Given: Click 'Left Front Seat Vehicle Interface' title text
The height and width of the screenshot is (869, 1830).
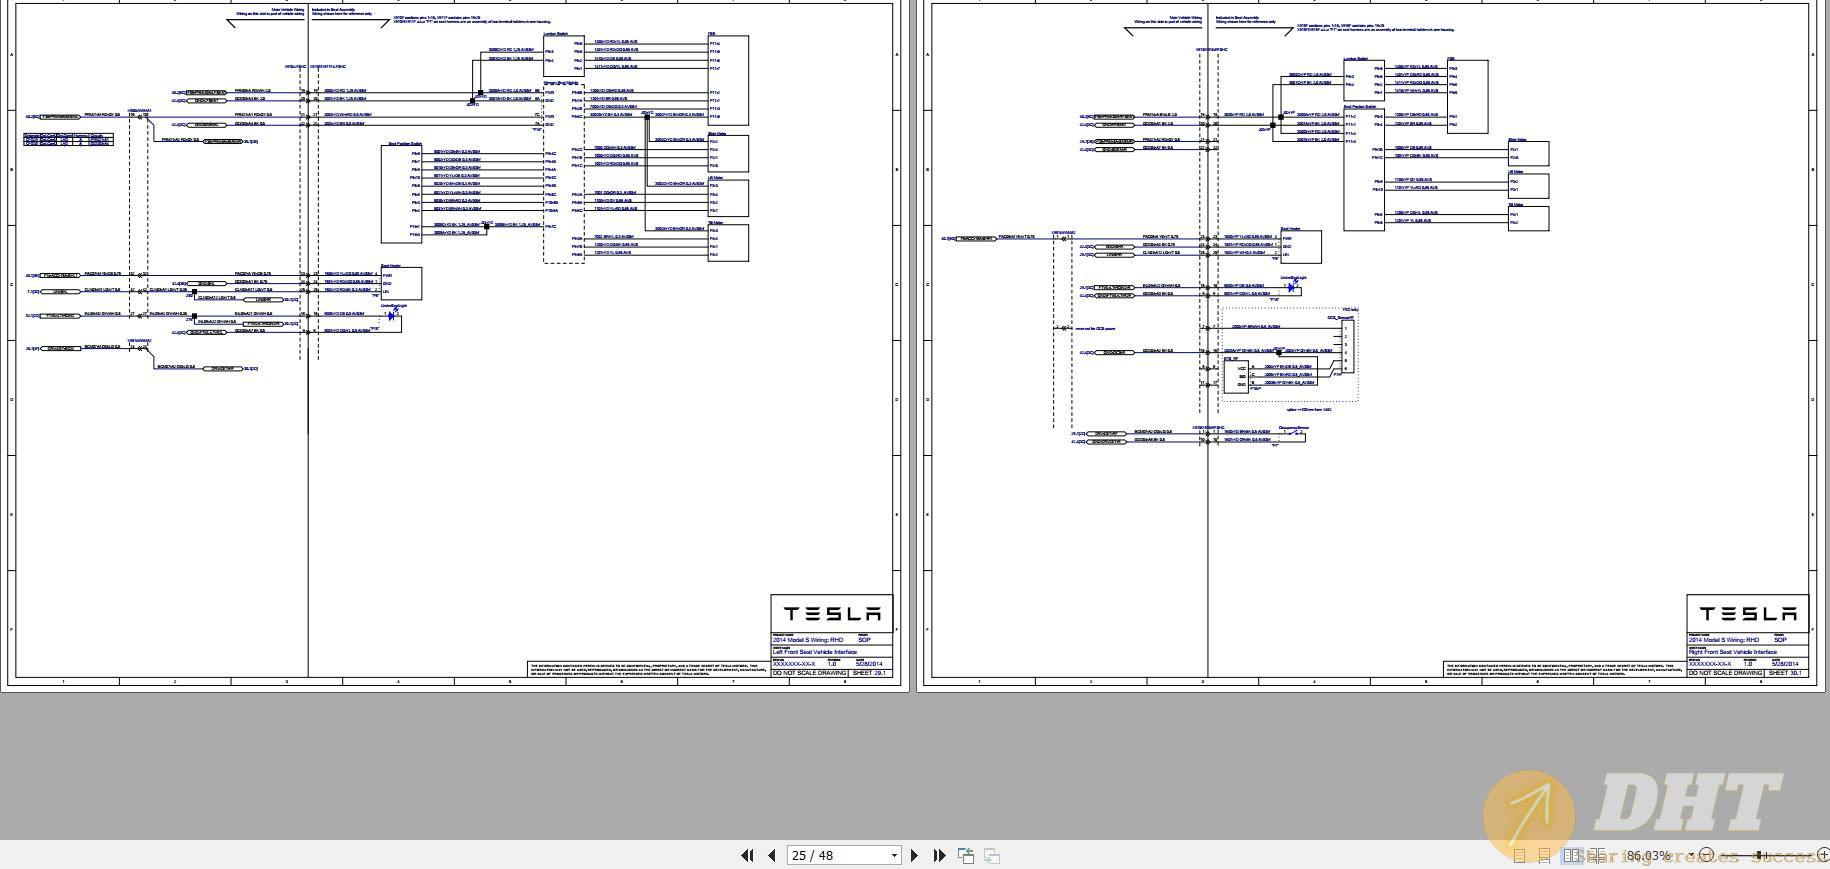Looking at the screenshot, I should point(815,652).
